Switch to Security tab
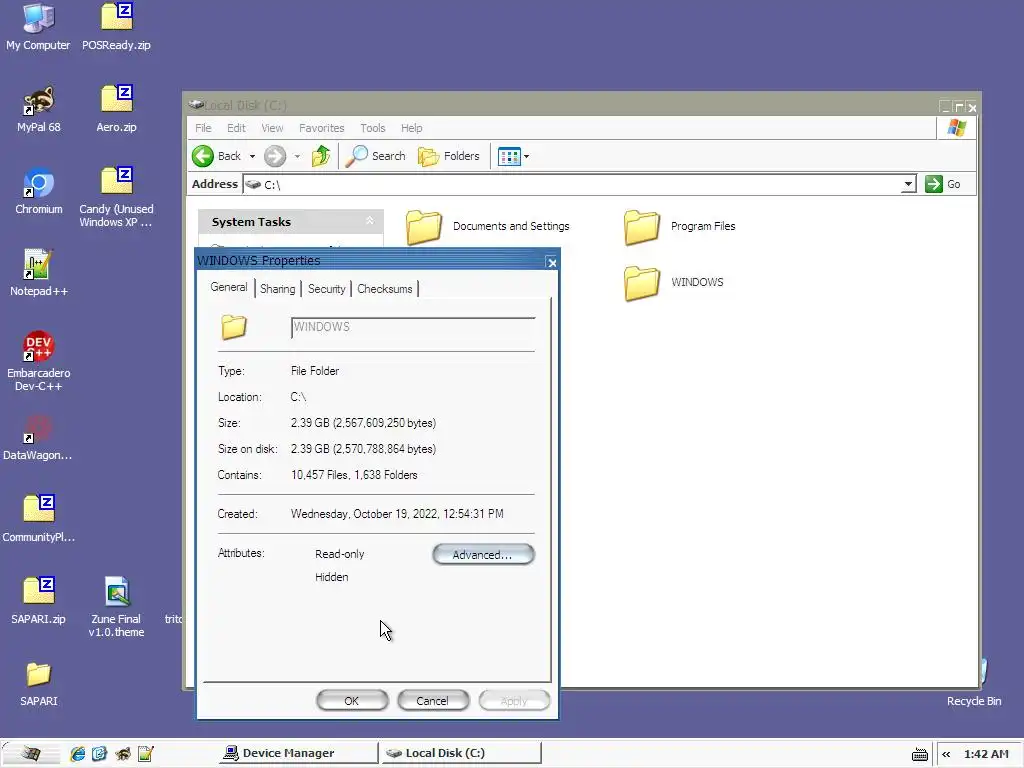Viewport: 1024px width, 768px height. (327, 289)
